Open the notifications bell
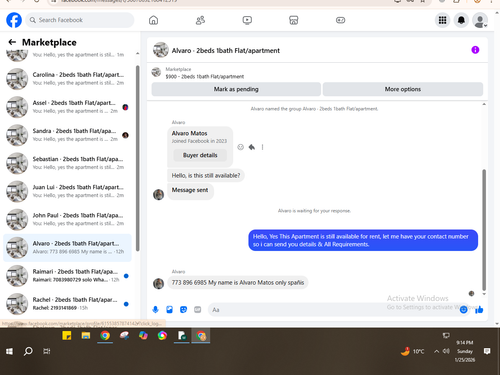Screen dimensions: 500x375 (x=461, y=20)
